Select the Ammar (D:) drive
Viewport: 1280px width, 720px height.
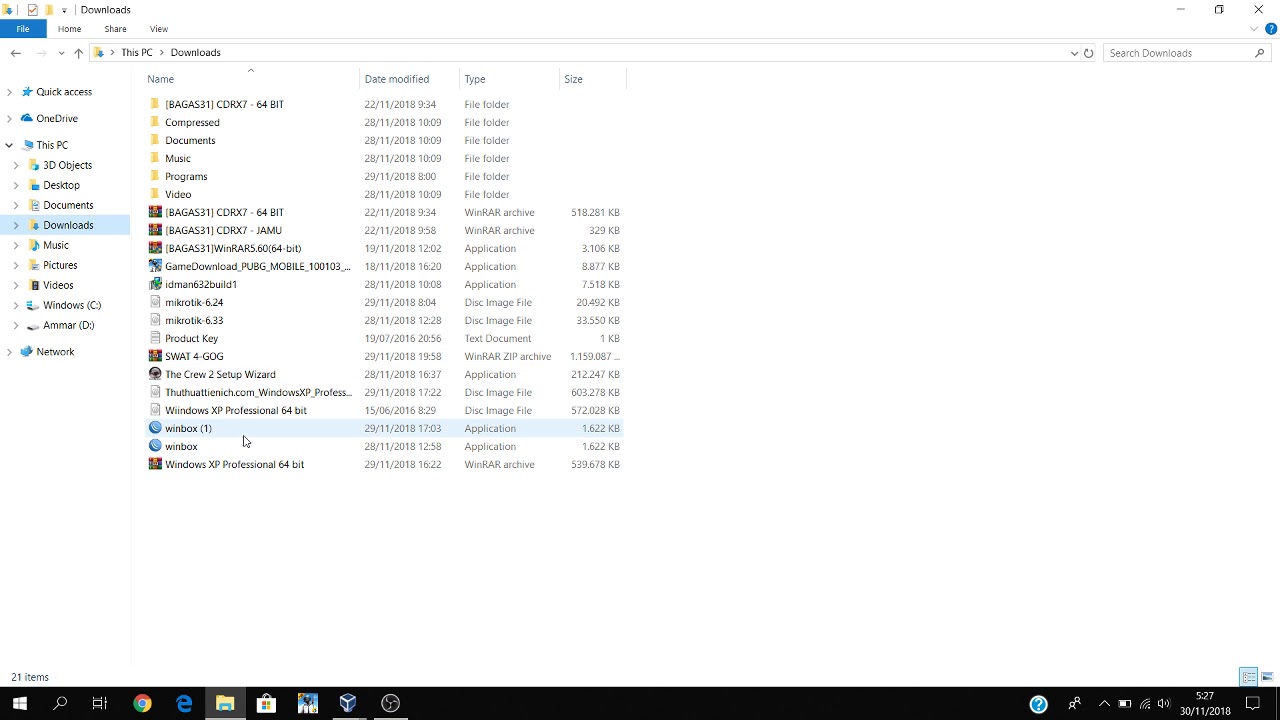(x=69, y=325)
